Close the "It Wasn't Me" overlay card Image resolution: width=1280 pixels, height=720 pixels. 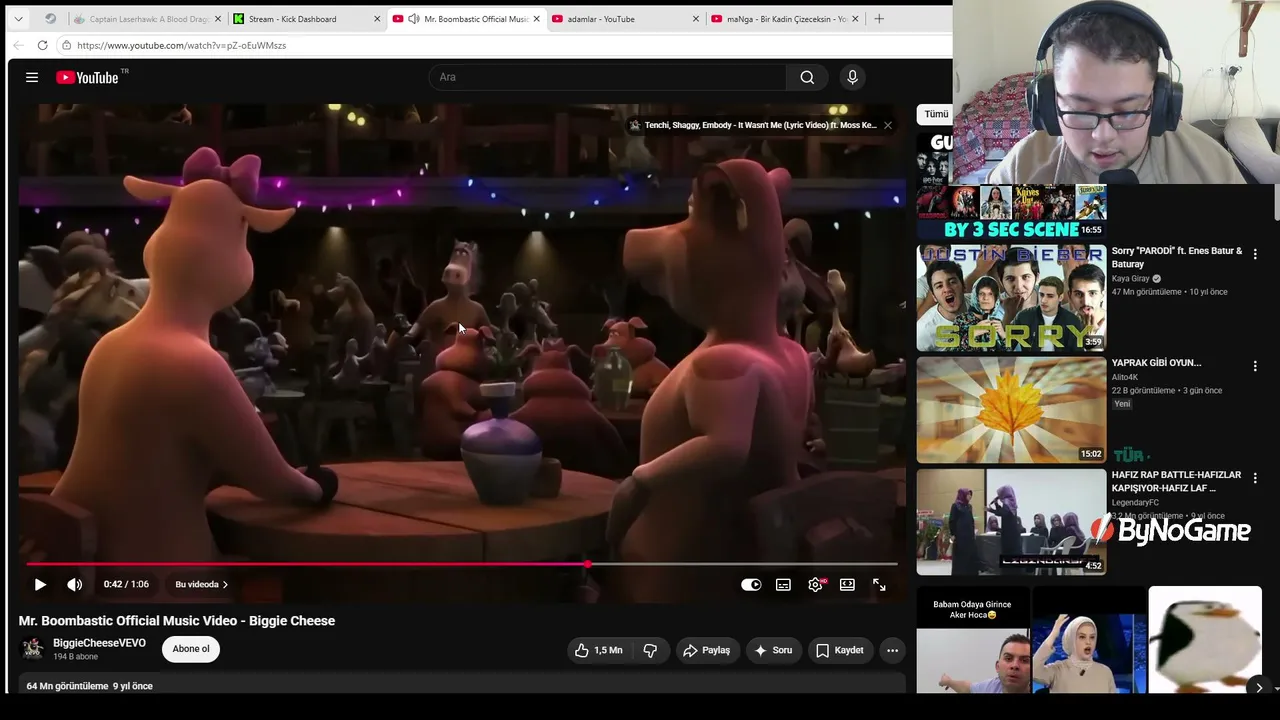(x=887, y=125)
